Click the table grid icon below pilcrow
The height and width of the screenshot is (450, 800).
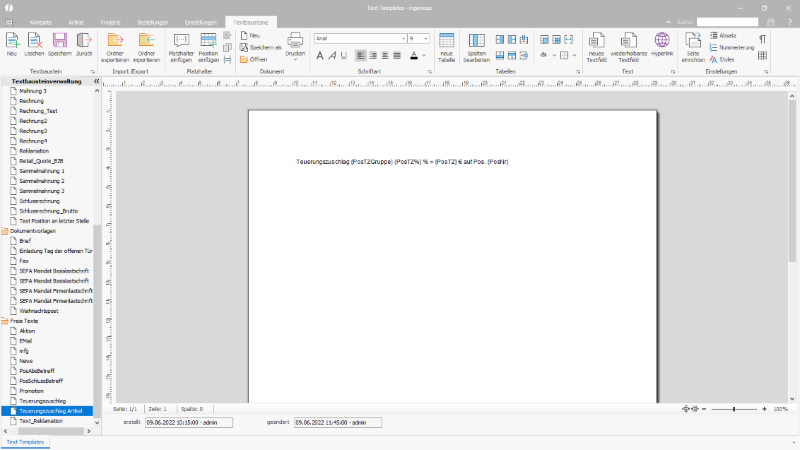762,55
